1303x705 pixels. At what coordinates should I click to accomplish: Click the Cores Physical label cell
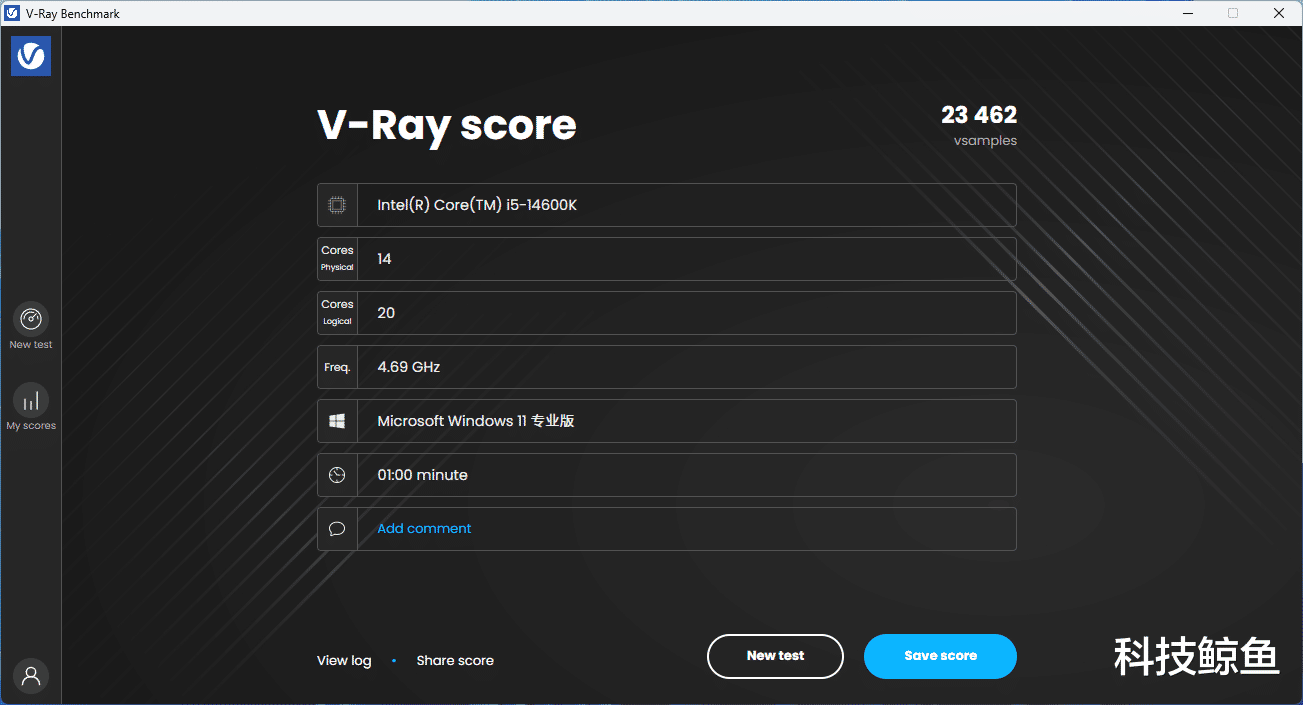click(337, 259)
